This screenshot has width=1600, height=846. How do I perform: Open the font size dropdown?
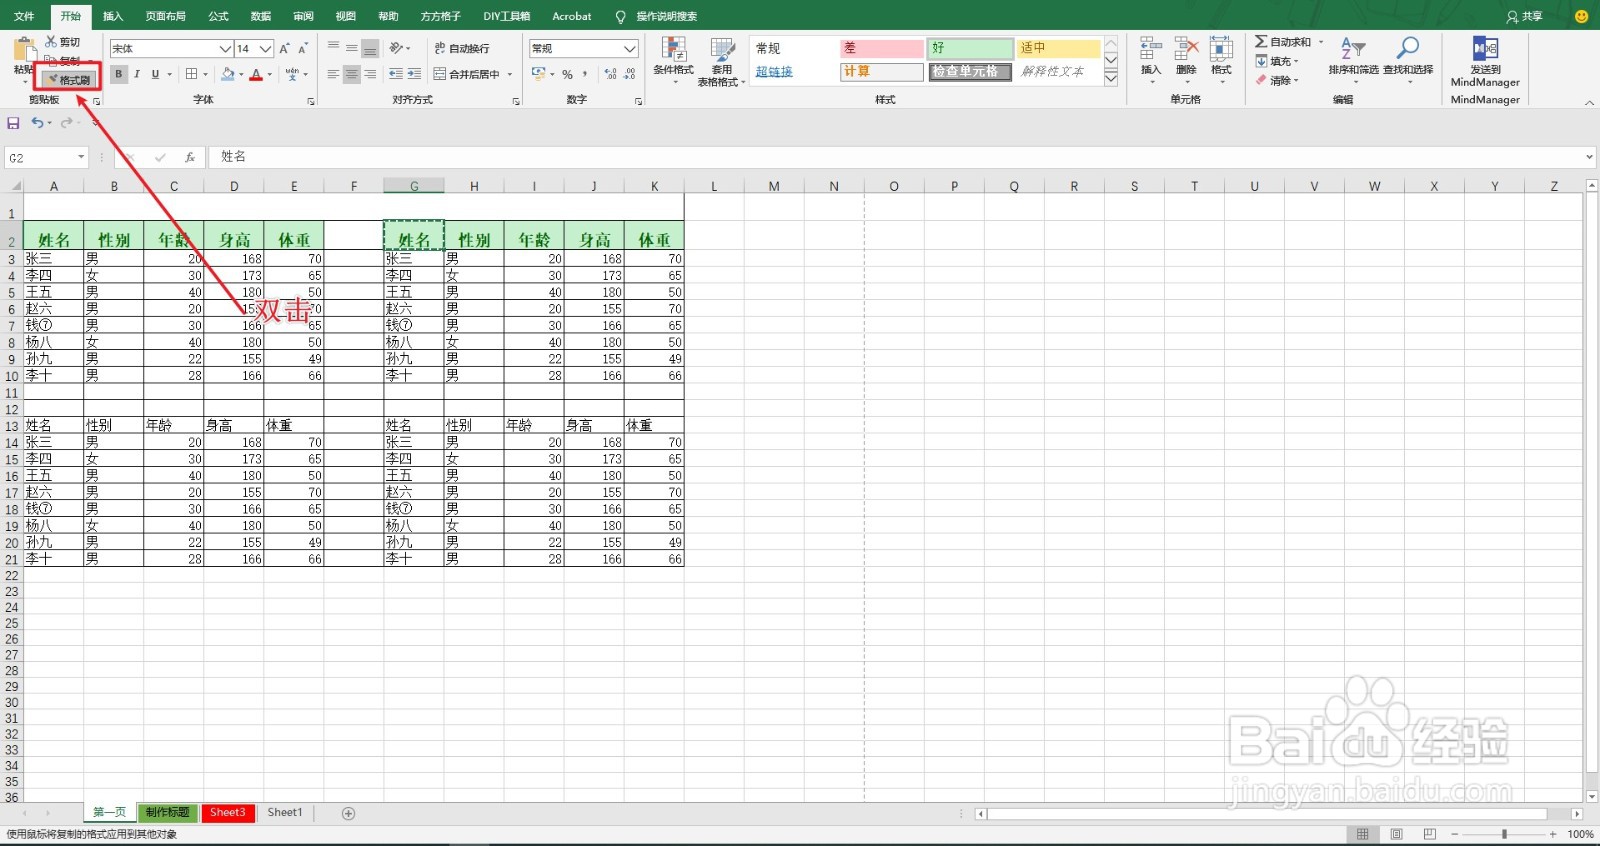coord(265,48)
